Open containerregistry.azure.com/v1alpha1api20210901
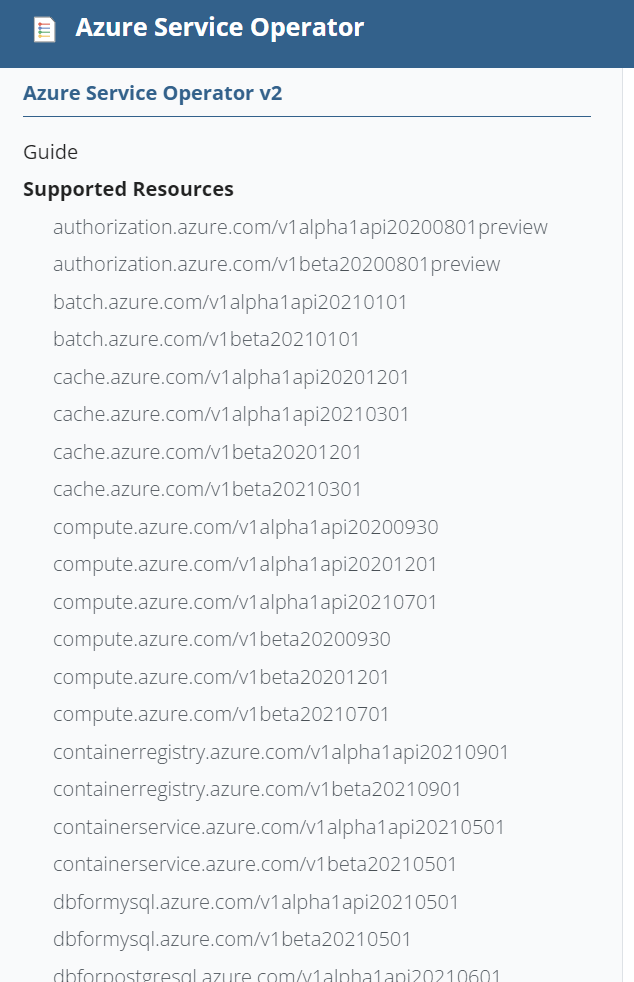 click(x=282, y=751)
